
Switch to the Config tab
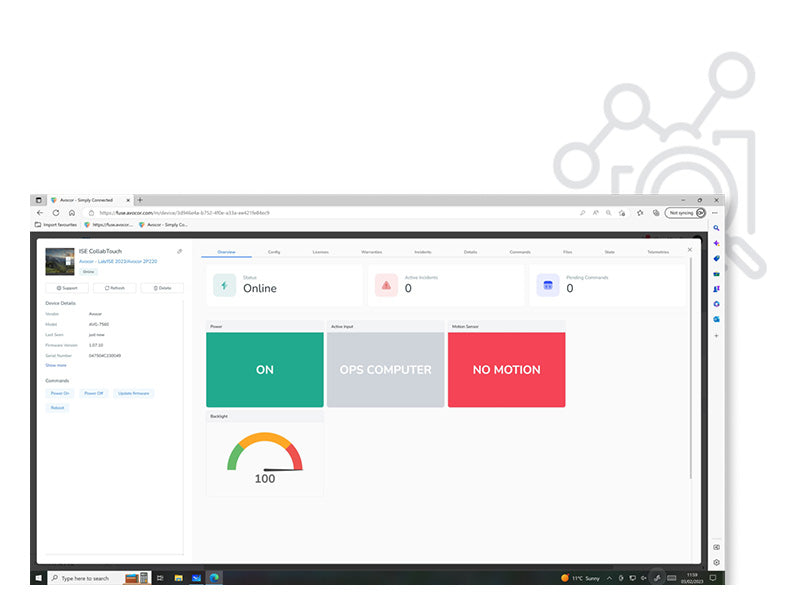tap(274, 252)
